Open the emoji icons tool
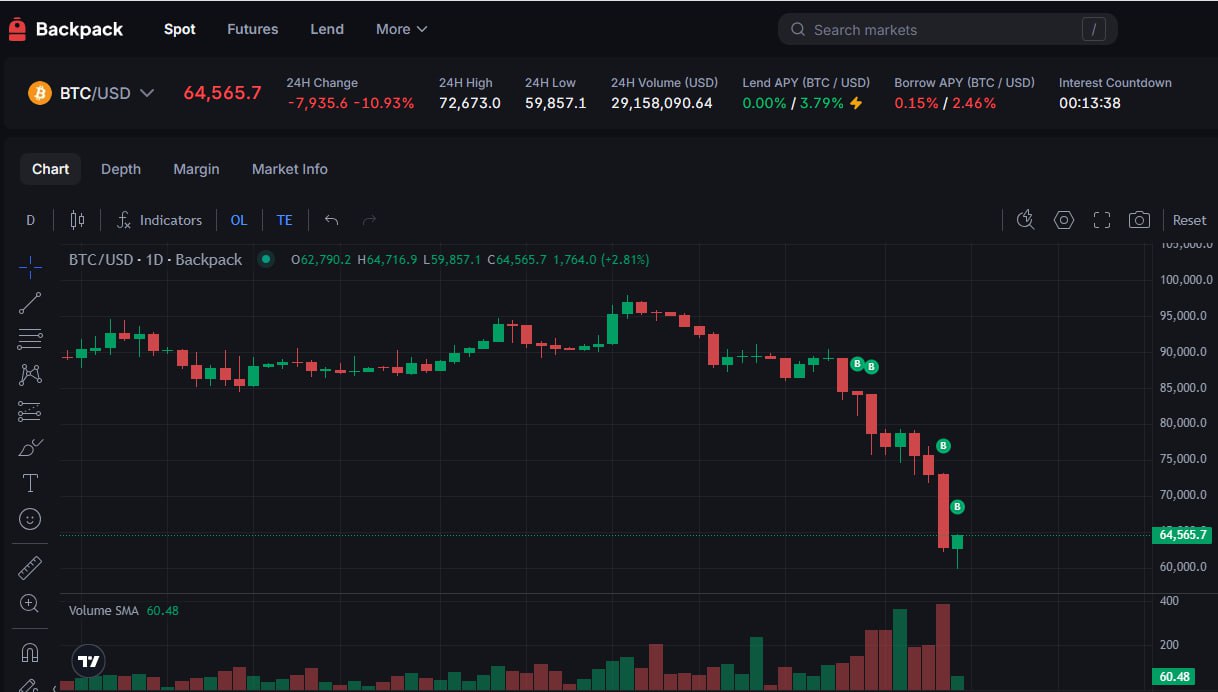1218x692 pixels. [30, 519]
